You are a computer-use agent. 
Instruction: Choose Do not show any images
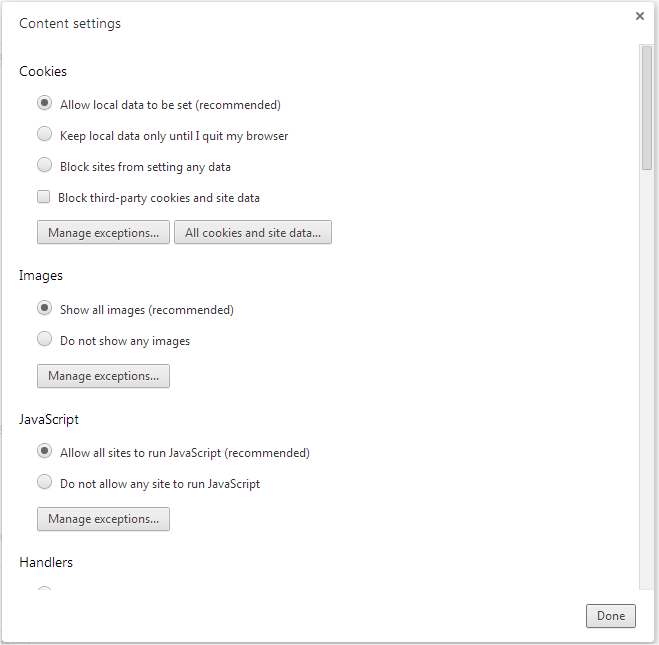(44, 339)
